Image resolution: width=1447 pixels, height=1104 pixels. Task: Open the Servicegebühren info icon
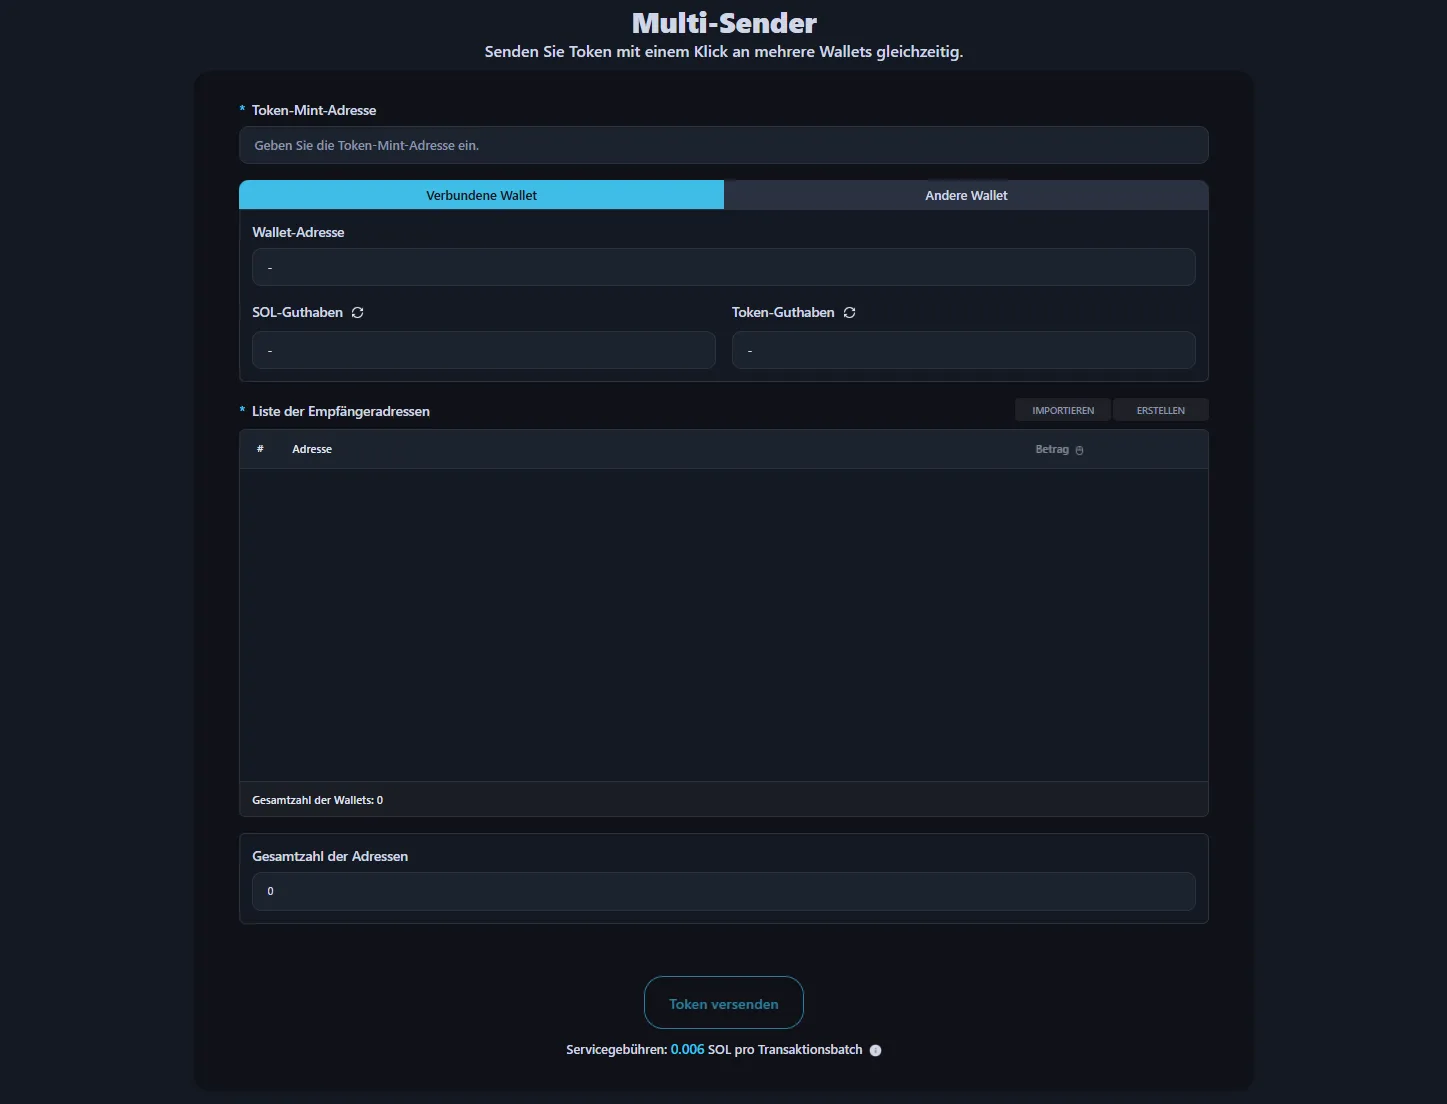pyautogui.click(x=875, y=1050)
